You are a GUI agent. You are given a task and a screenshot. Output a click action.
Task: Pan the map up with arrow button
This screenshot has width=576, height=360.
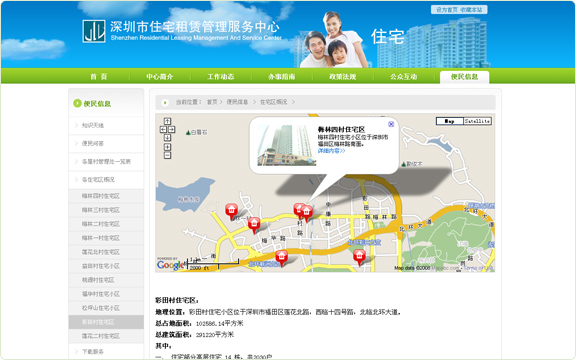(x=168, y=121)
